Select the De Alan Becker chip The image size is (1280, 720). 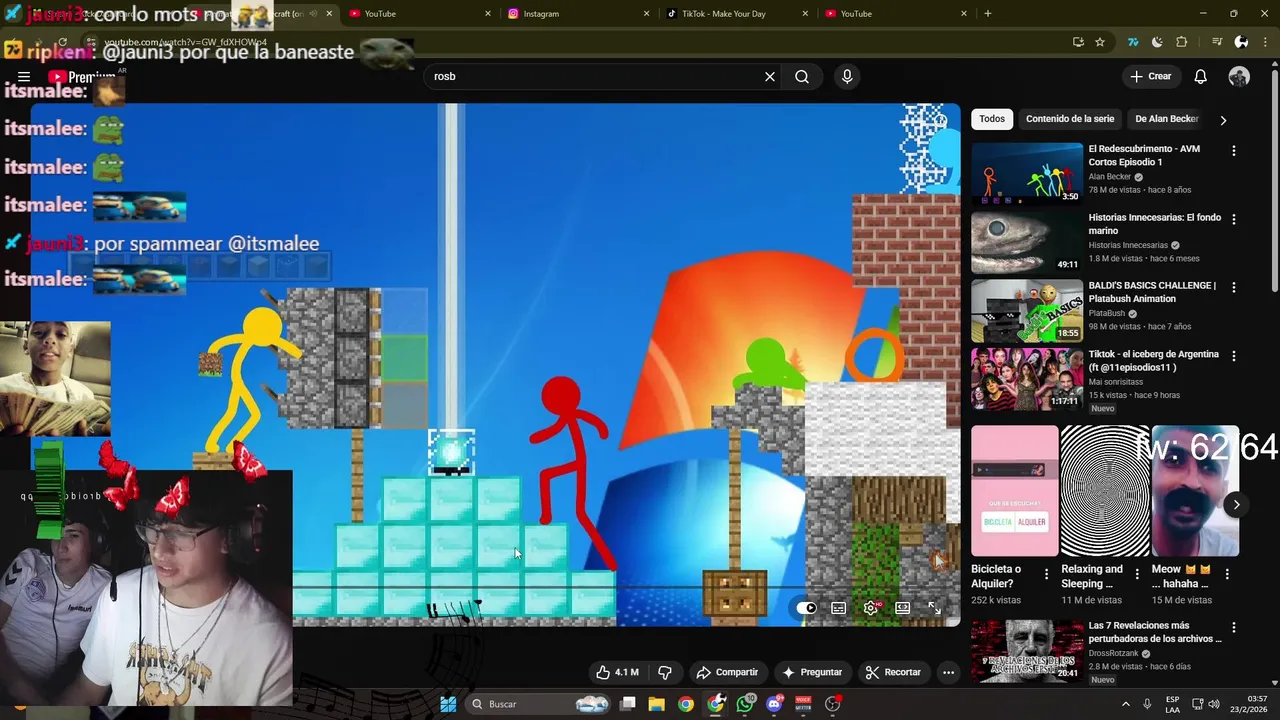pos(1166,119)
